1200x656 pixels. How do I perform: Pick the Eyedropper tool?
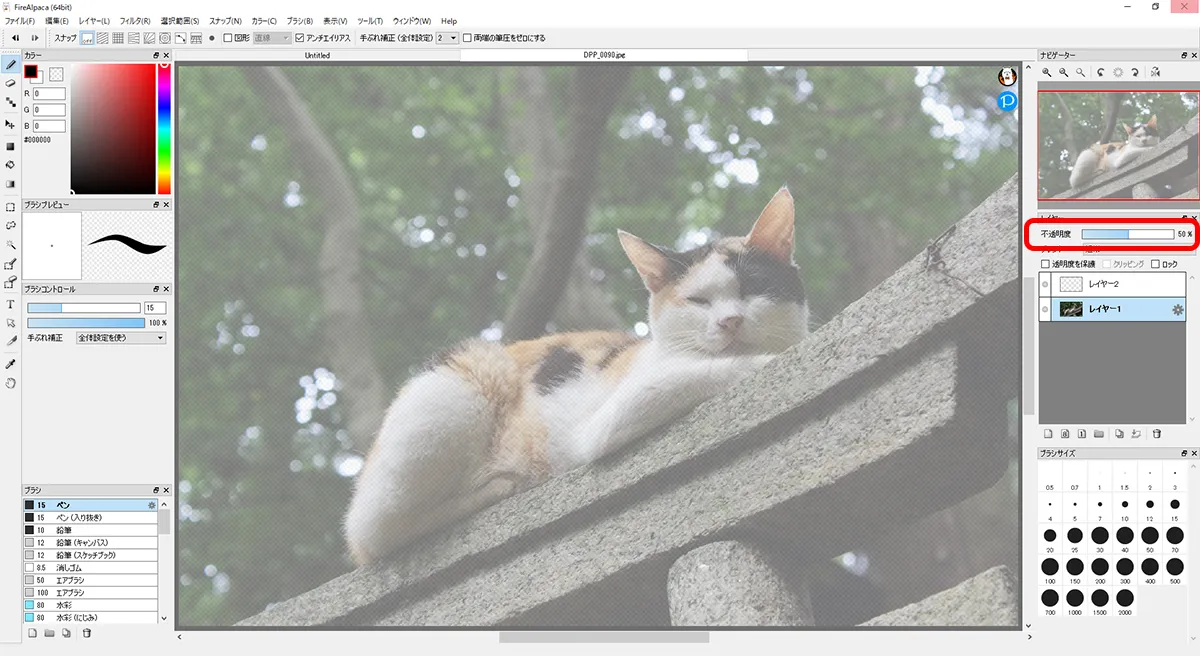coord(10,363)
